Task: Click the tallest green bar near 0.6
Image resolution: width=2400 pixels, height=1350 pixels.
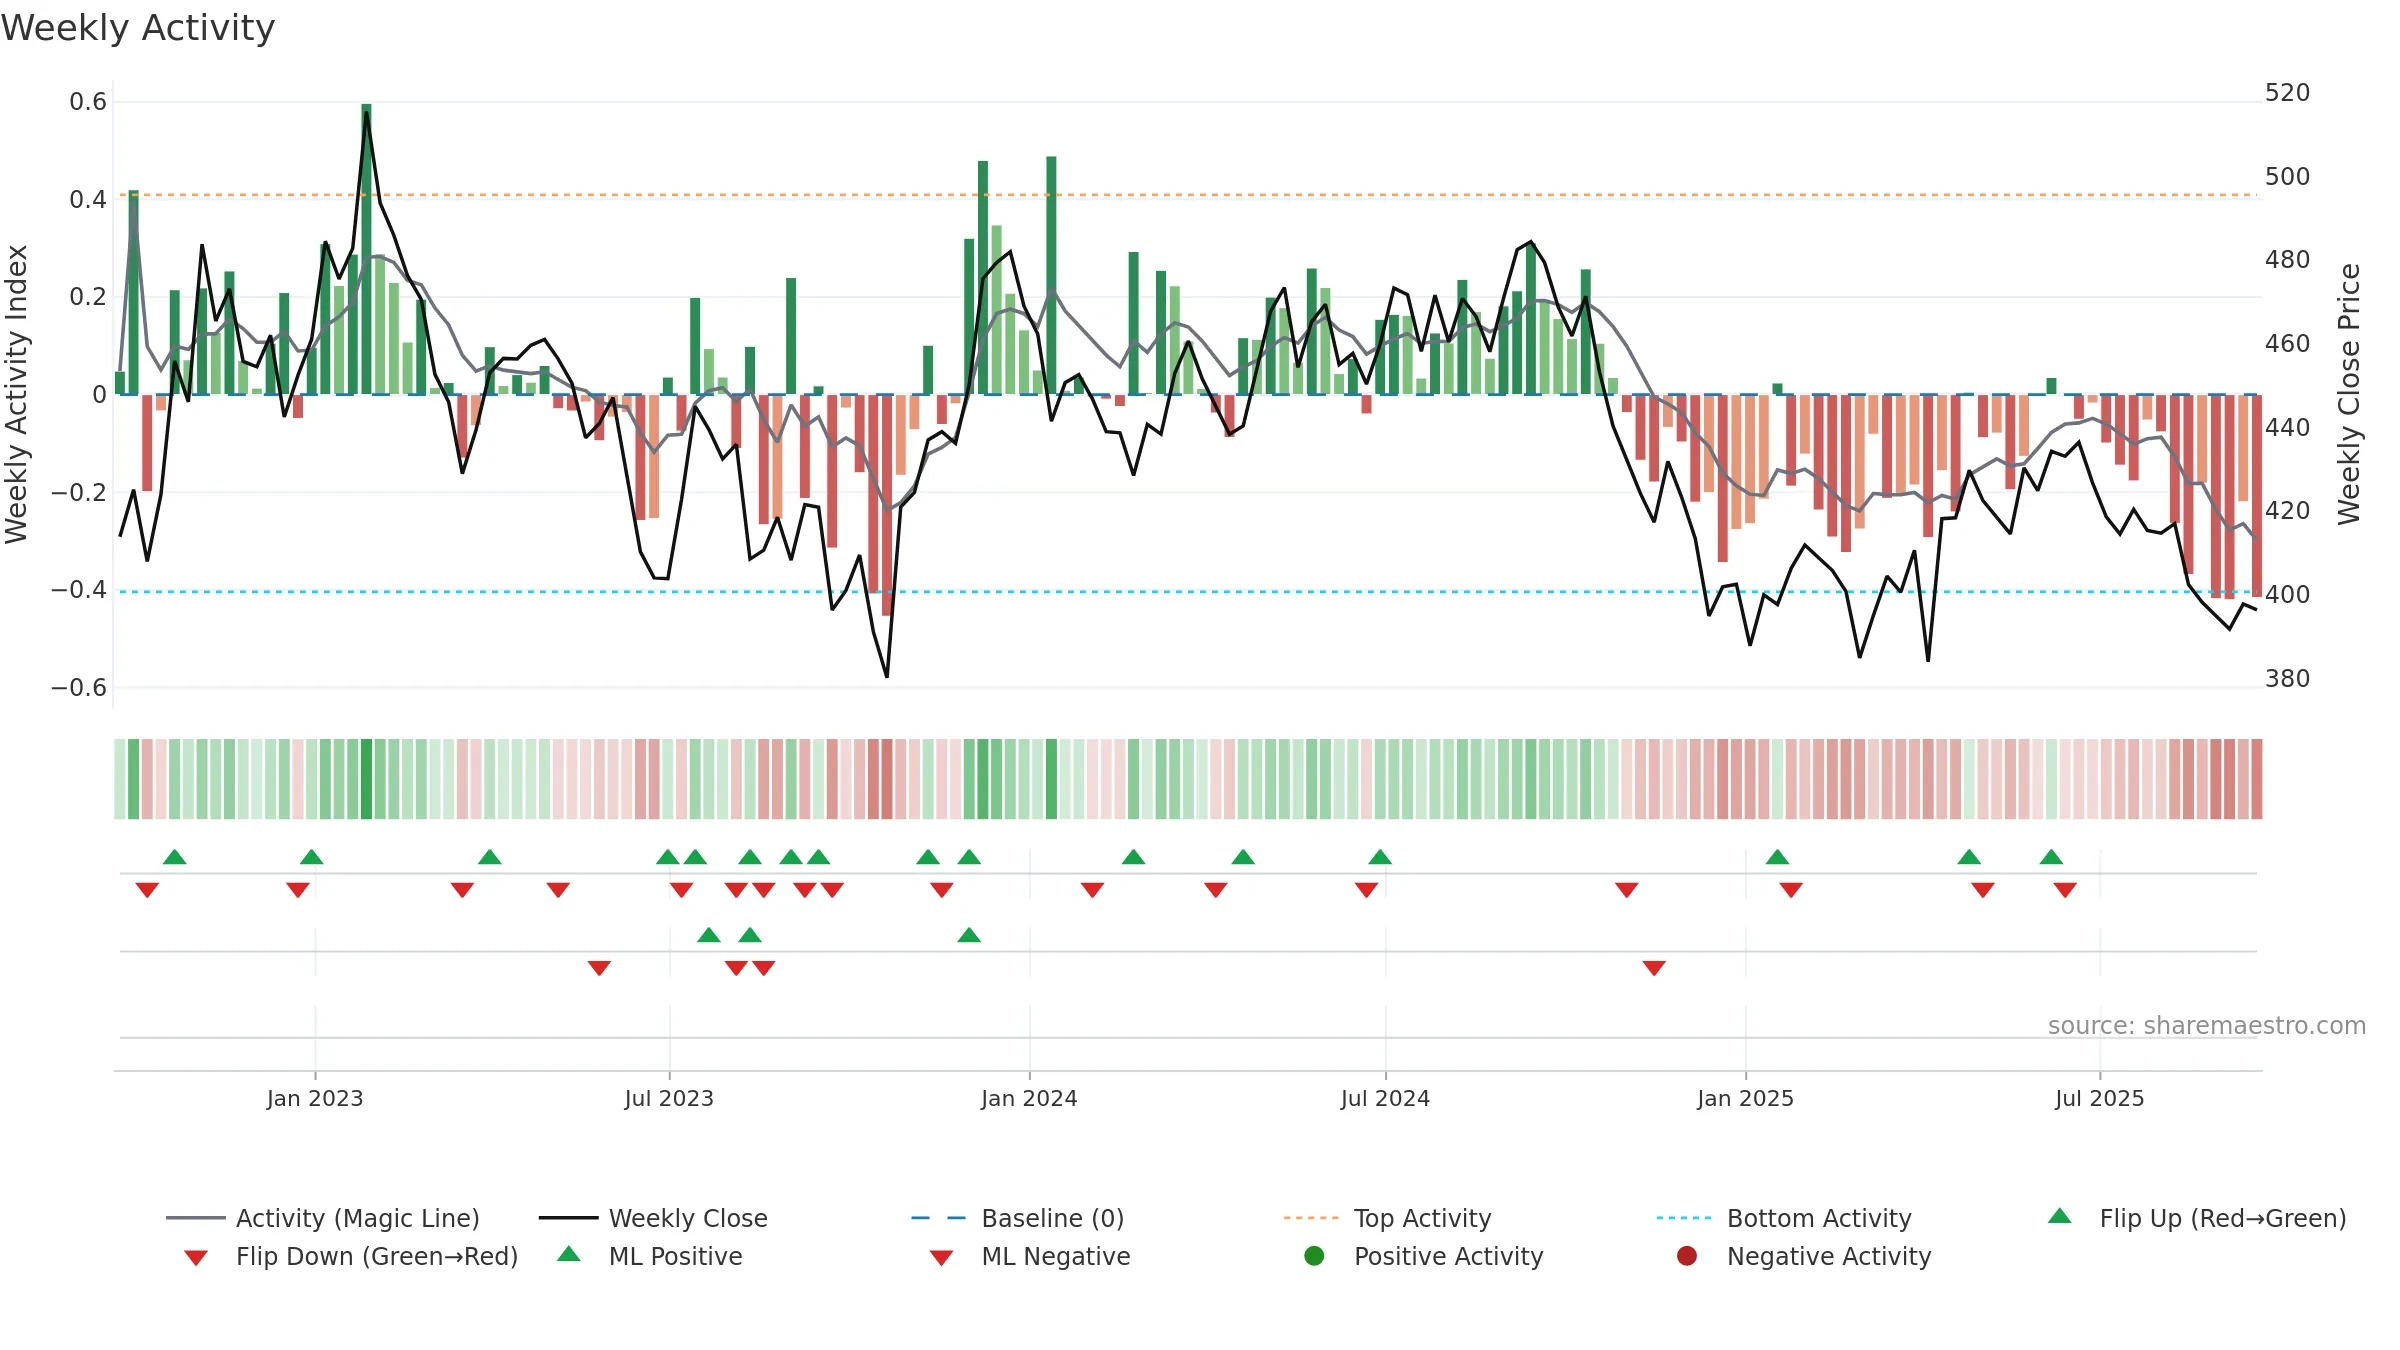Action: pos(366,249)
